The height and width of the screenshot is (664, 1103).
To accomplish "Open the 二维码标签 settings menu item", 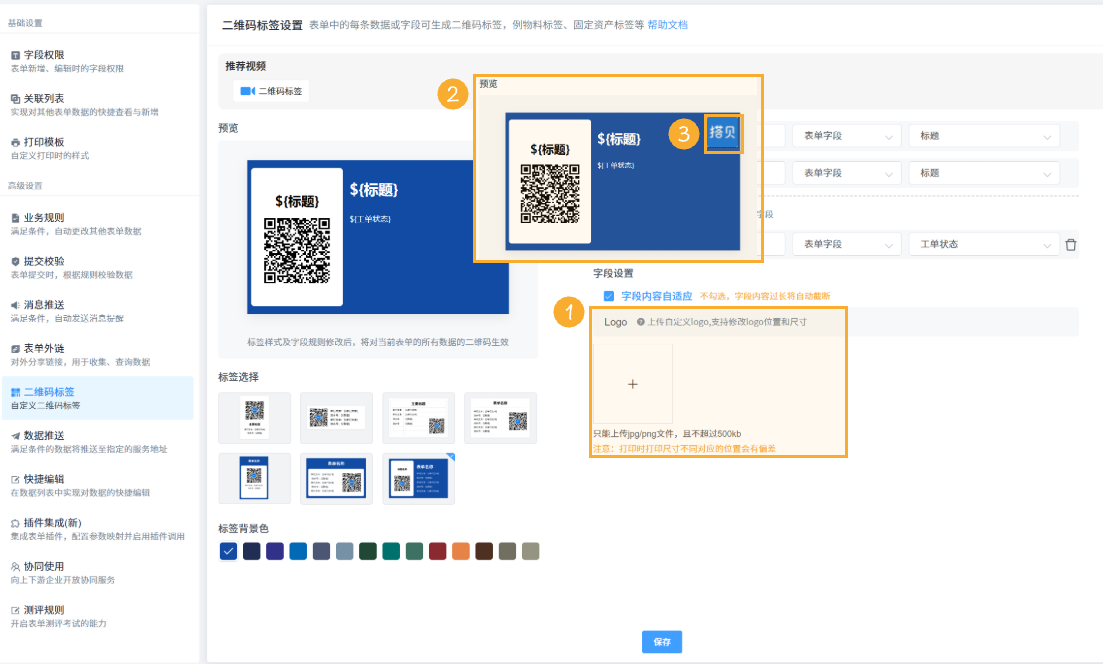I will [98, 398].
